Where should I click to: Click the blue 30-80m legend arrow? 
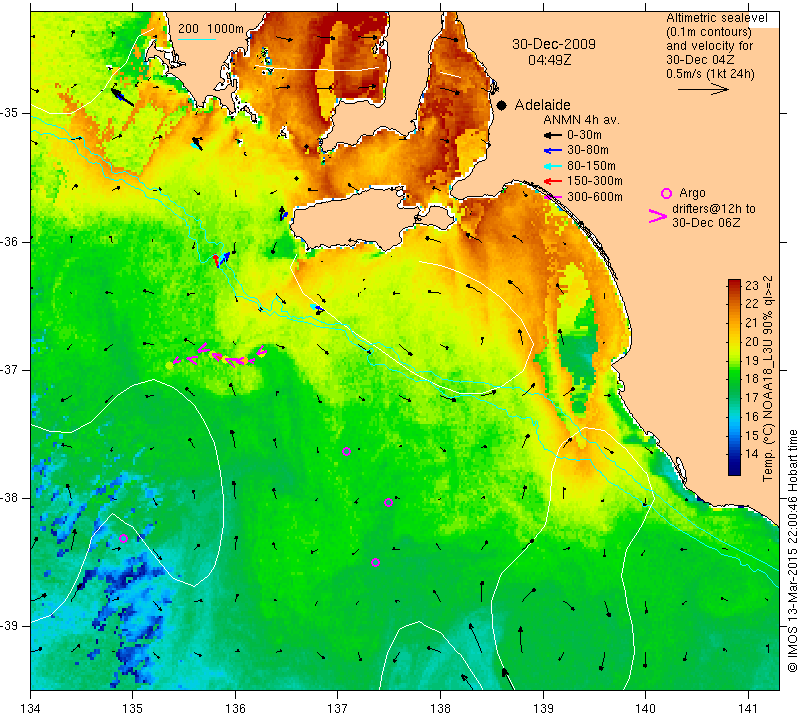click(x=552, y=151)
